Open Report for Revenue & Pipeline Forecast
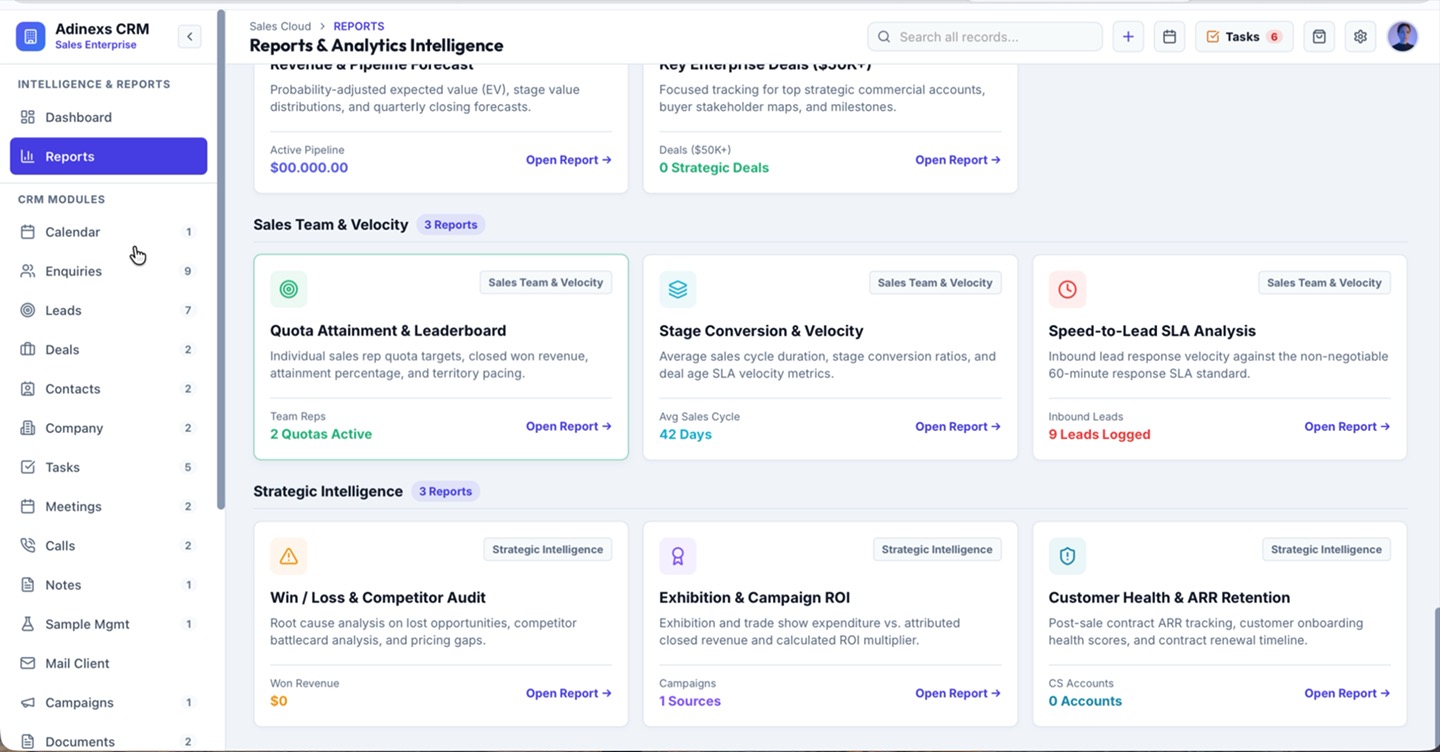Viewport: 1440px width, 752px height. pyautogui.click(x=569, y=160)
